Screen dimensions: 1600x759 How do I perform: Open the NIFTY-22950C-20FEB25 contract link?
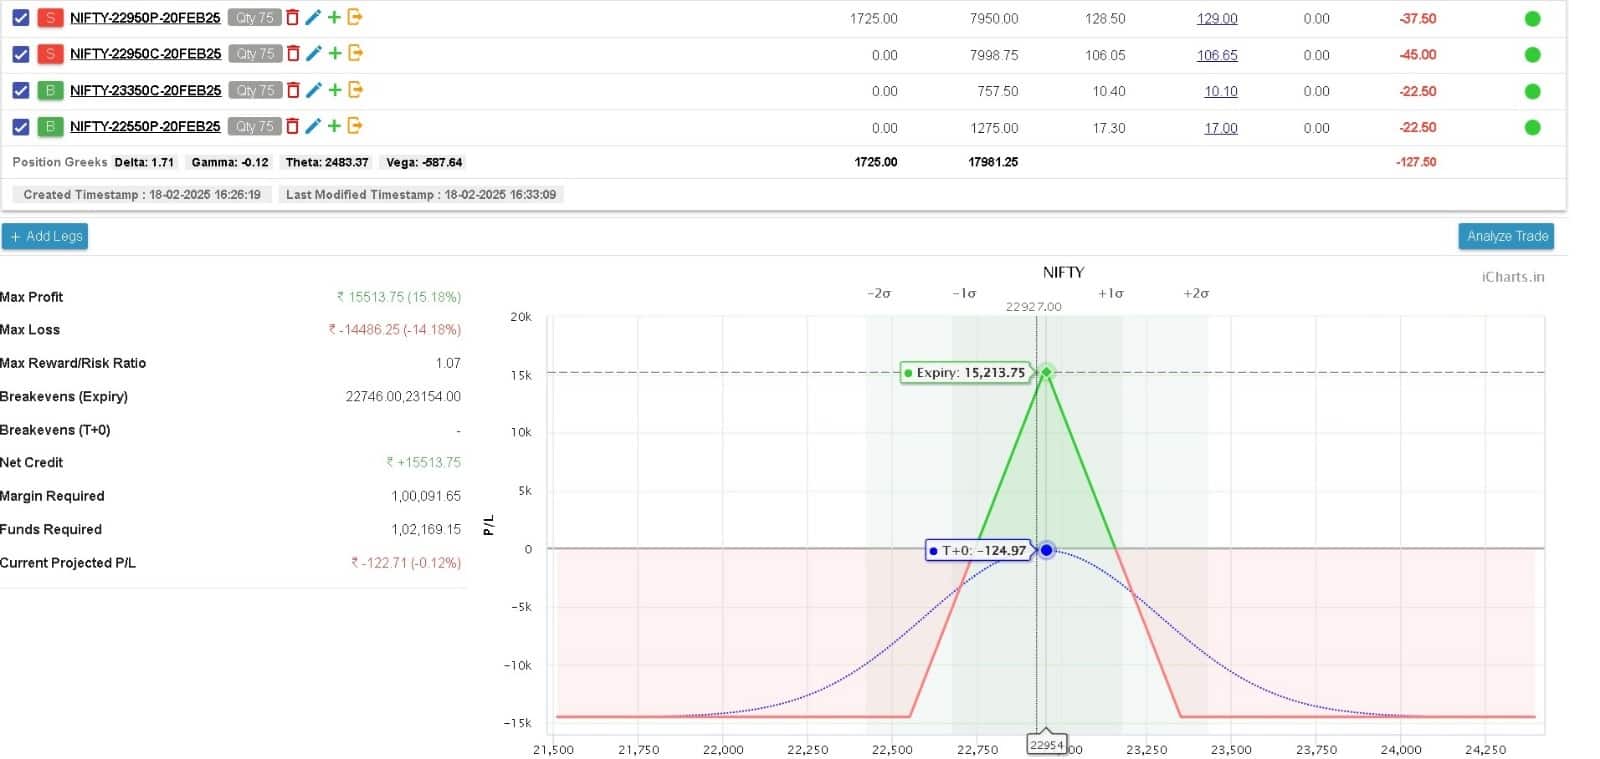(145, 54)
